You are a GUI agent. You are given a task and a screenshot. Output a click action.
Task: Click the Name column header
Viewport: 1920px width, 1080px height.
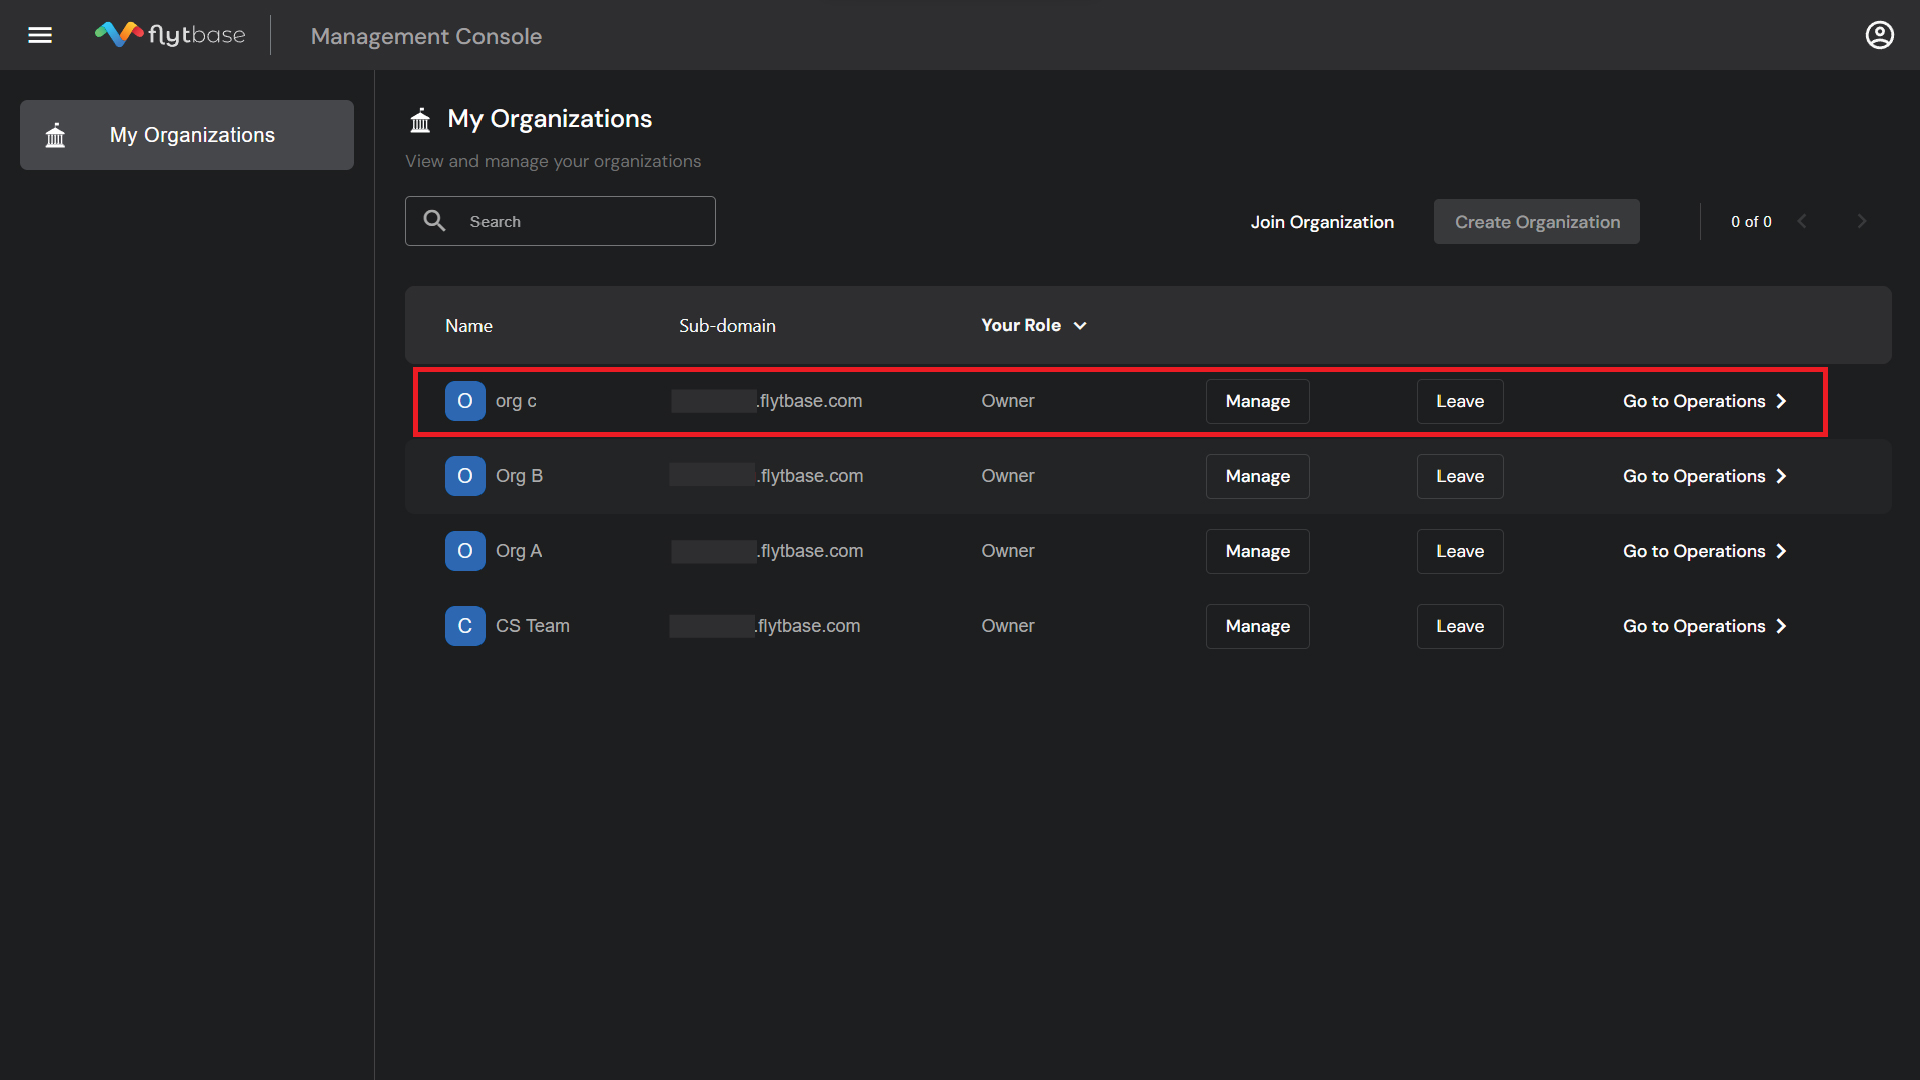click(x=469, y=326)
